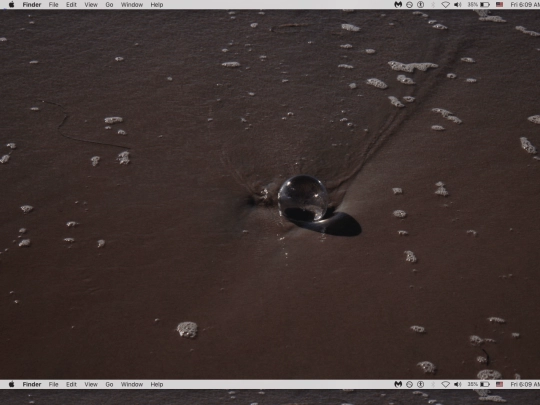Open the File menu in the lower menu bar
The height and width of the screenshot is (405, 540).
point(53,384)
